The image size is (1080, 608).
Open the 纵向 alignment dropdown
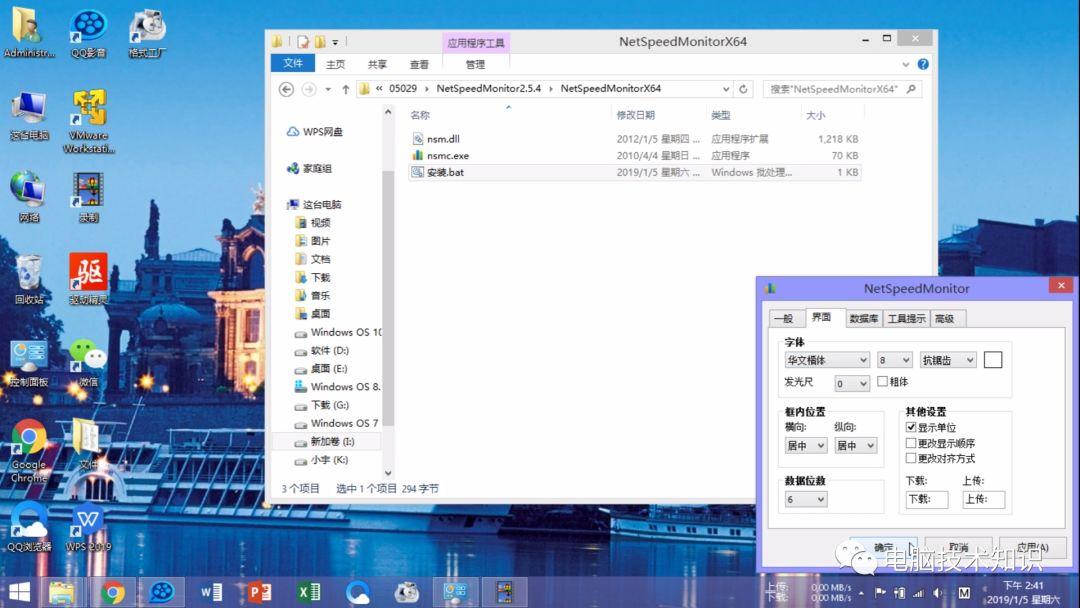(855, 445)
